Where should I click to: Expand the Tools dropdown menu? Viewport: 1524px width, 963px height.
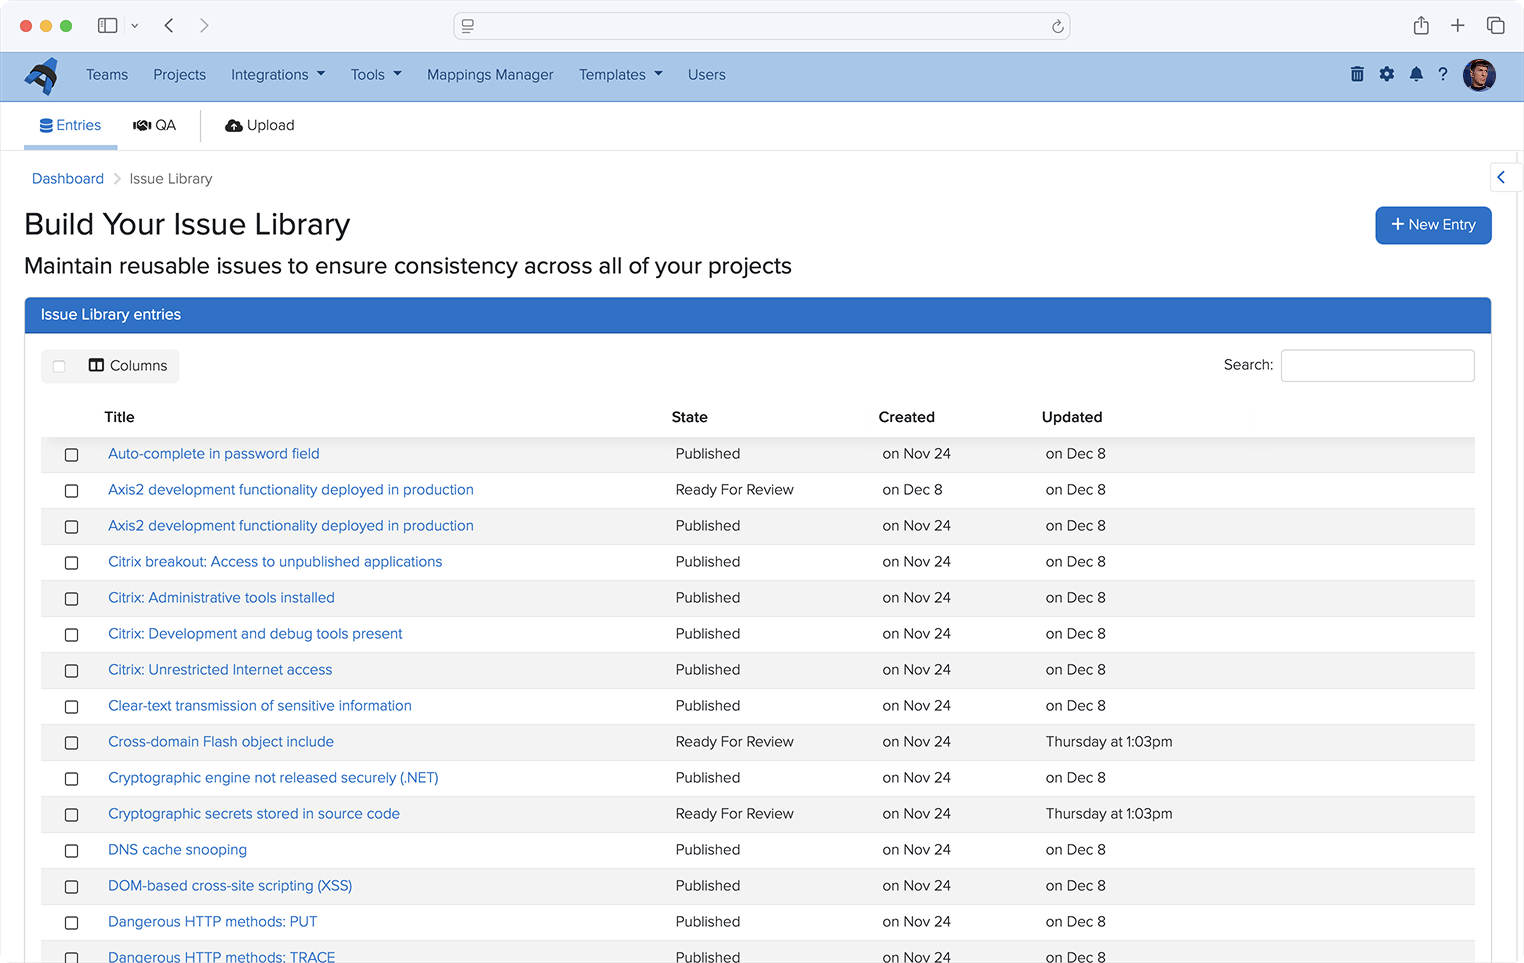tap(376, 75)
